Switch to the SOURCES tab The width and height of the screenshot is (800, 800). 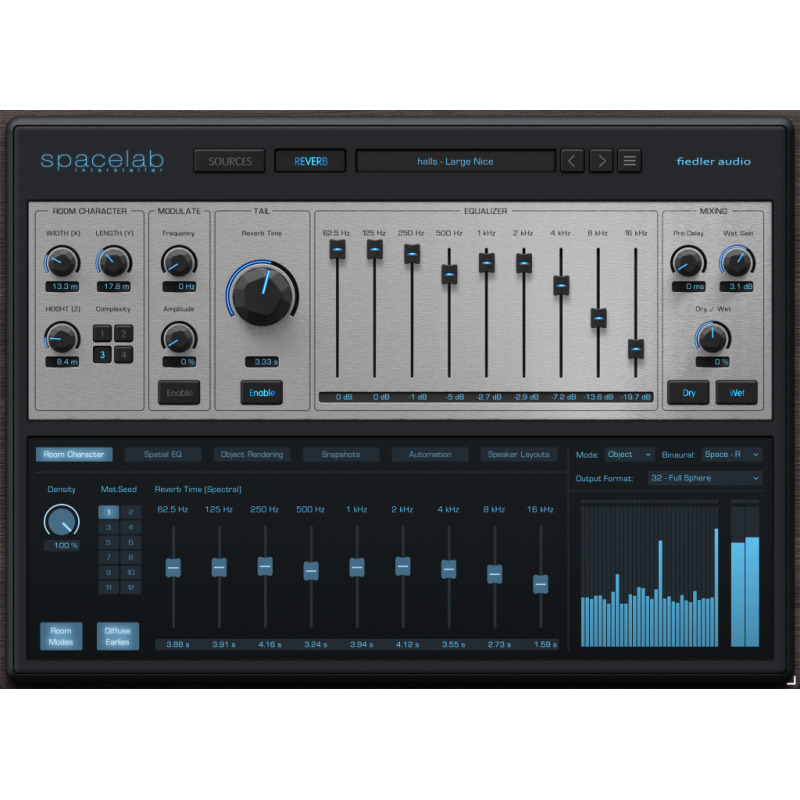pos(228,160)
